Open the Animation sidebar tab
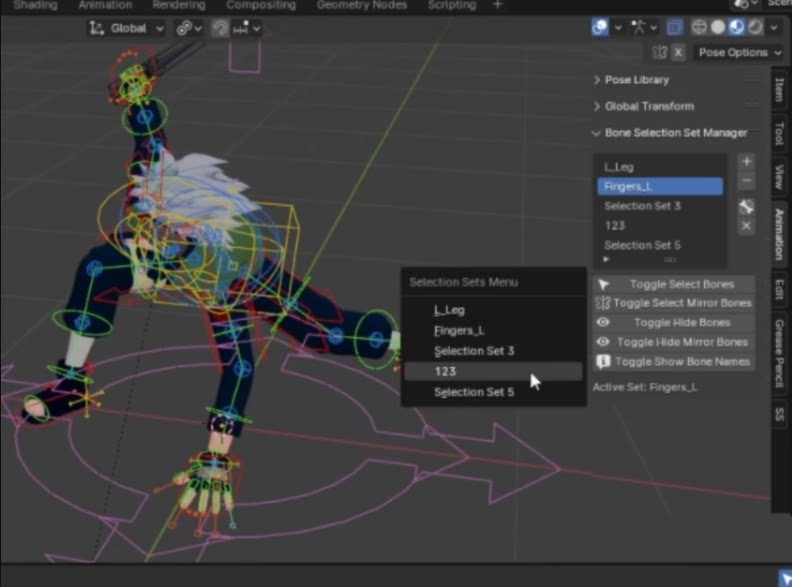 tap(780, 234)
